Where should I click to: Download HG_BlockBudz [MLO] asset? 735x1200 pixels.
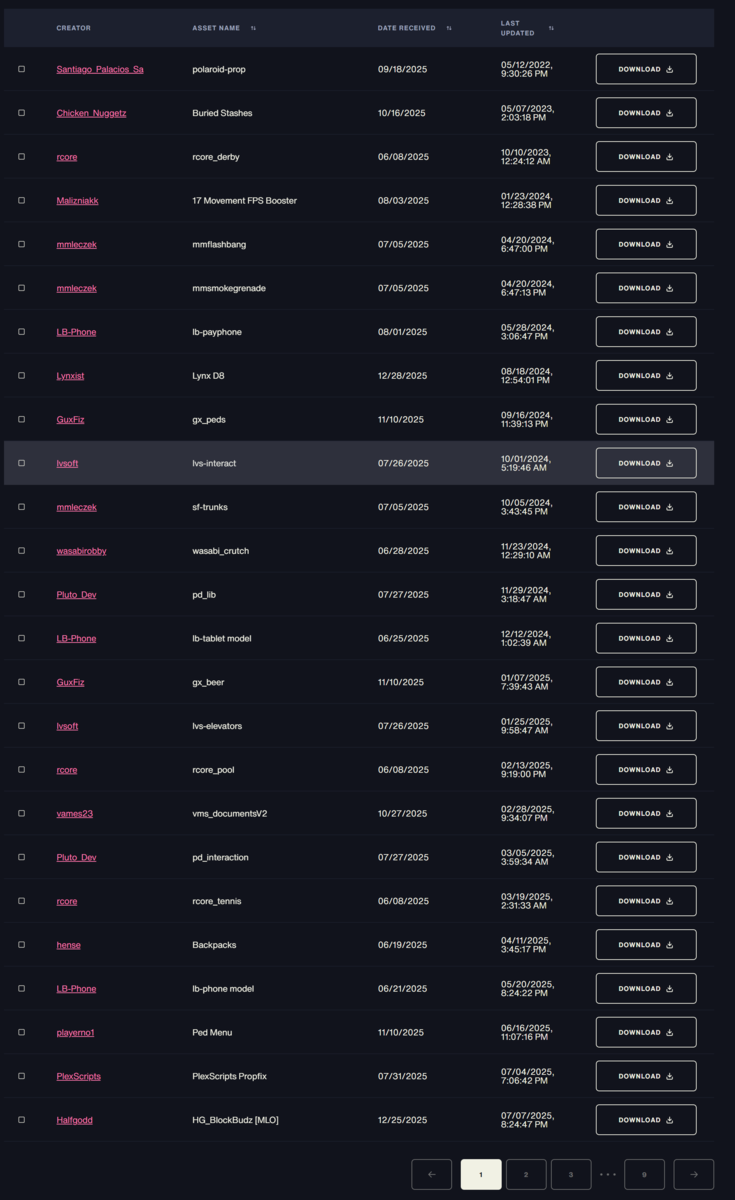646,1120
